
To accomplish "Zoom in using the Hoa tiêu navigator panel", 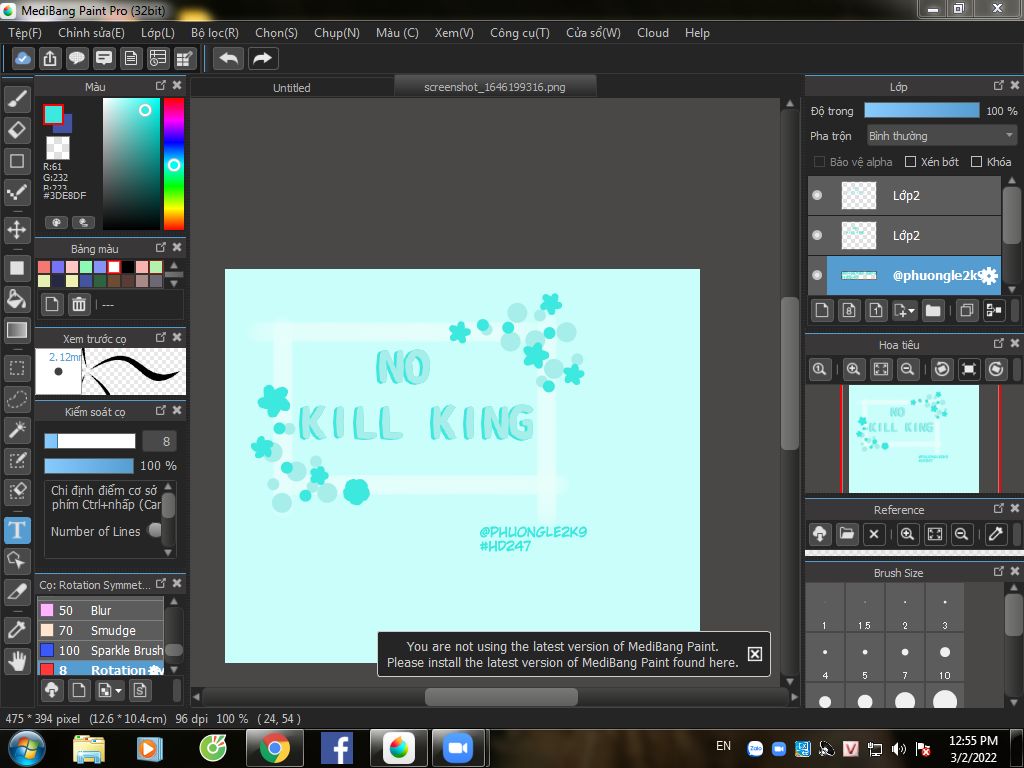I will [853, 370].
